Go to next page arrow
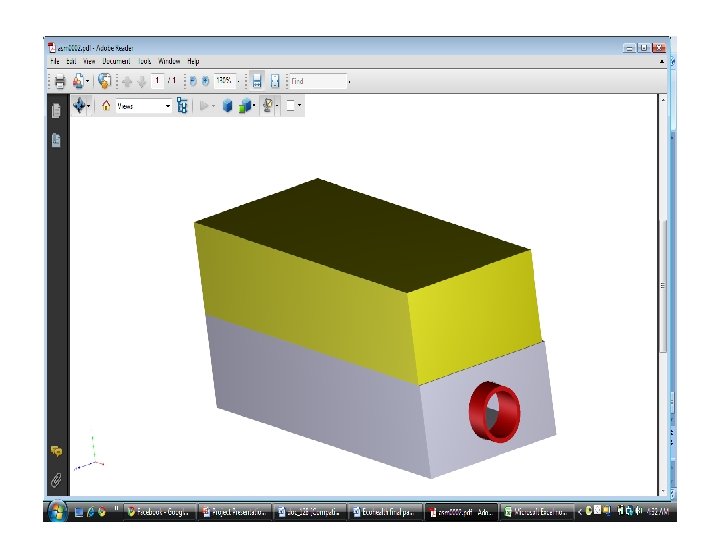Screen dimensions: 720x540 click(141, 82)
